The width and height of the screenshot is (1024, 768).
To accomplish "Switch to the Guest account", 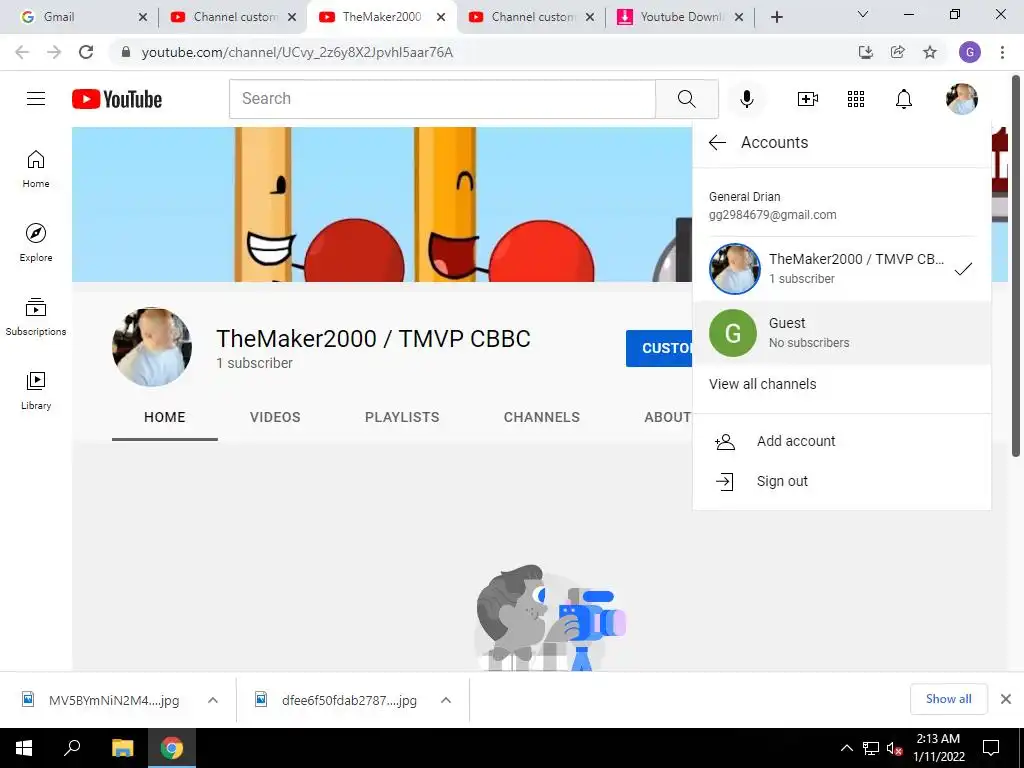I will 841,332.
